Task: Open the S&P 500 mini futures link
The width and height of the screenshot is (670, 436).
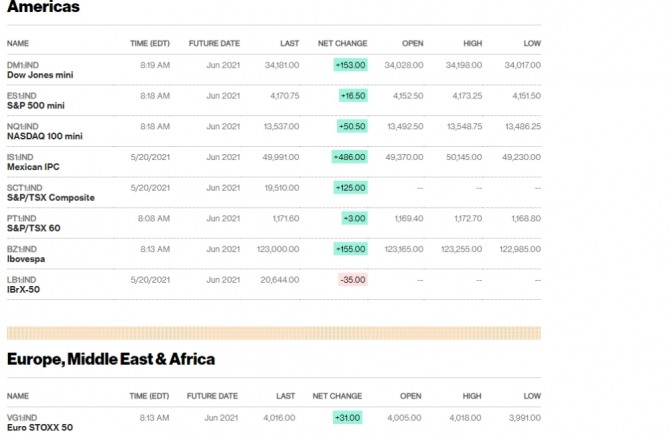Action: pyautogui.click(x=36, y=105)
